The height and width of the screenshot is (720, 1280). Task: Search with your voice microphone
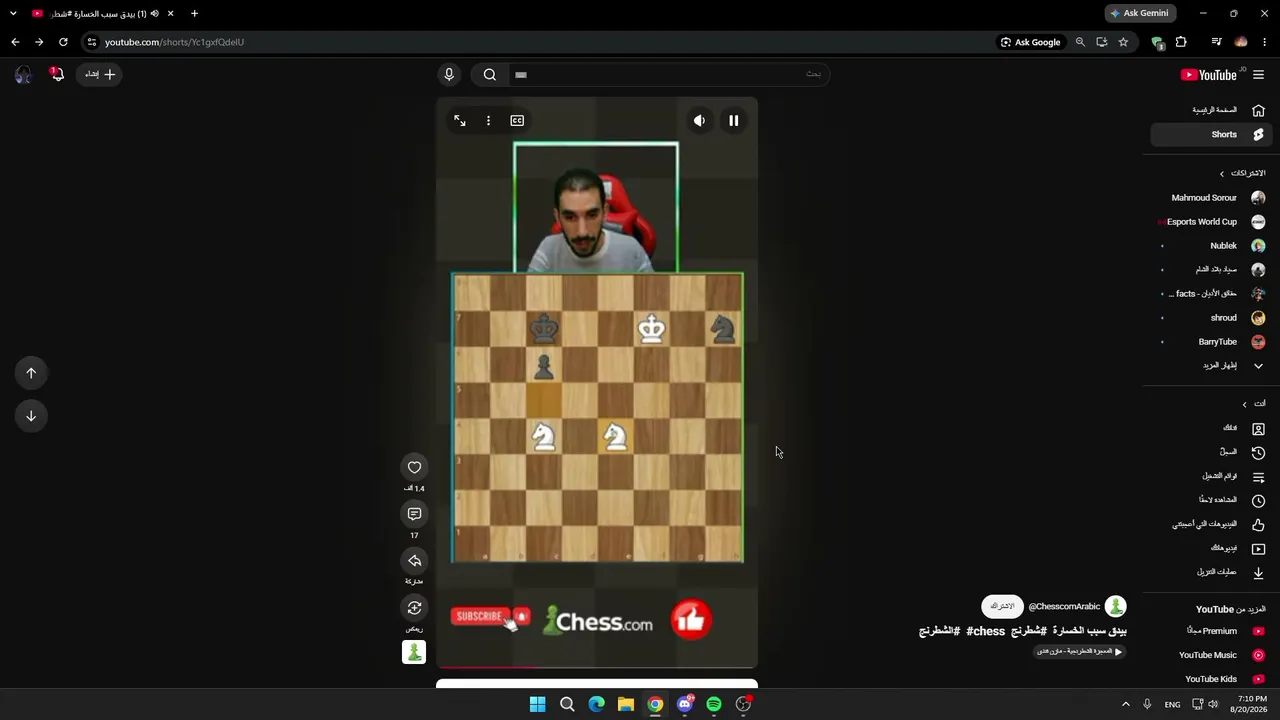pyautogui.click(x=449, y=74)
